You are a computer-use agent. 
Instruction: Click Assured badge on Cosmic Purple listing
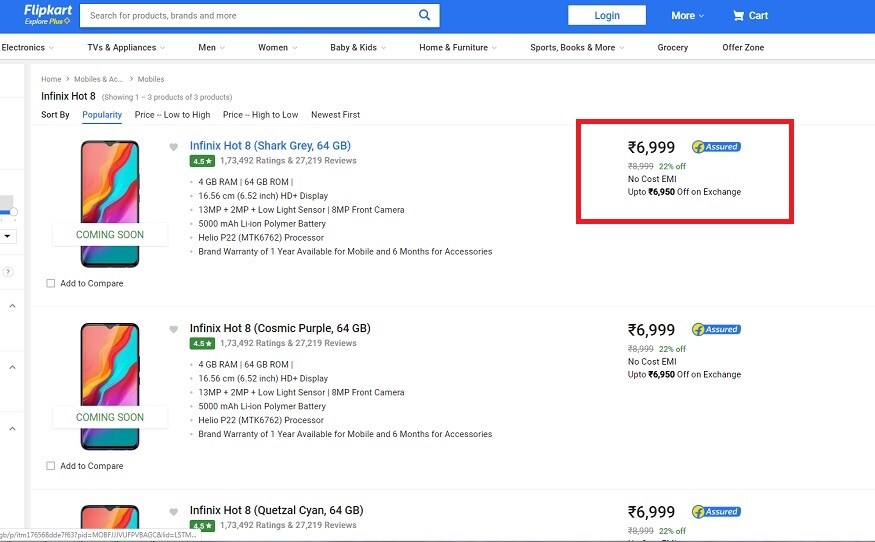717,329
